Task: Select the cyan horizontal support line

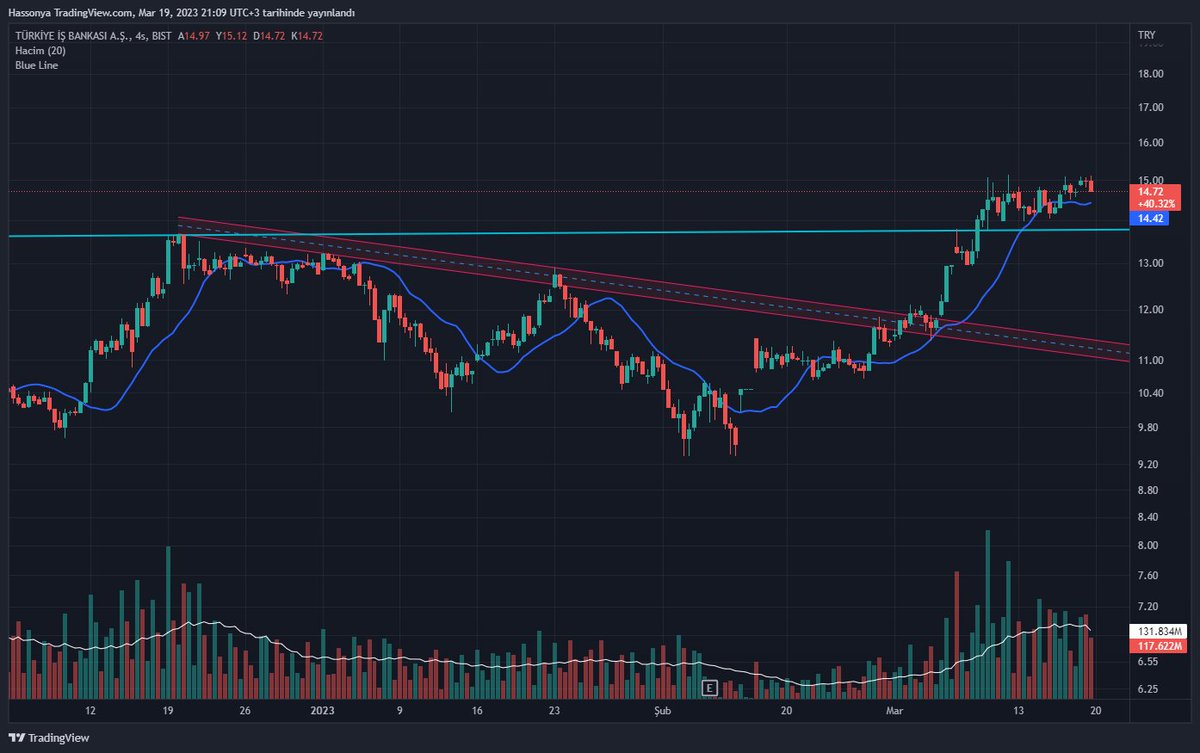Action: [x=567, y=232]
